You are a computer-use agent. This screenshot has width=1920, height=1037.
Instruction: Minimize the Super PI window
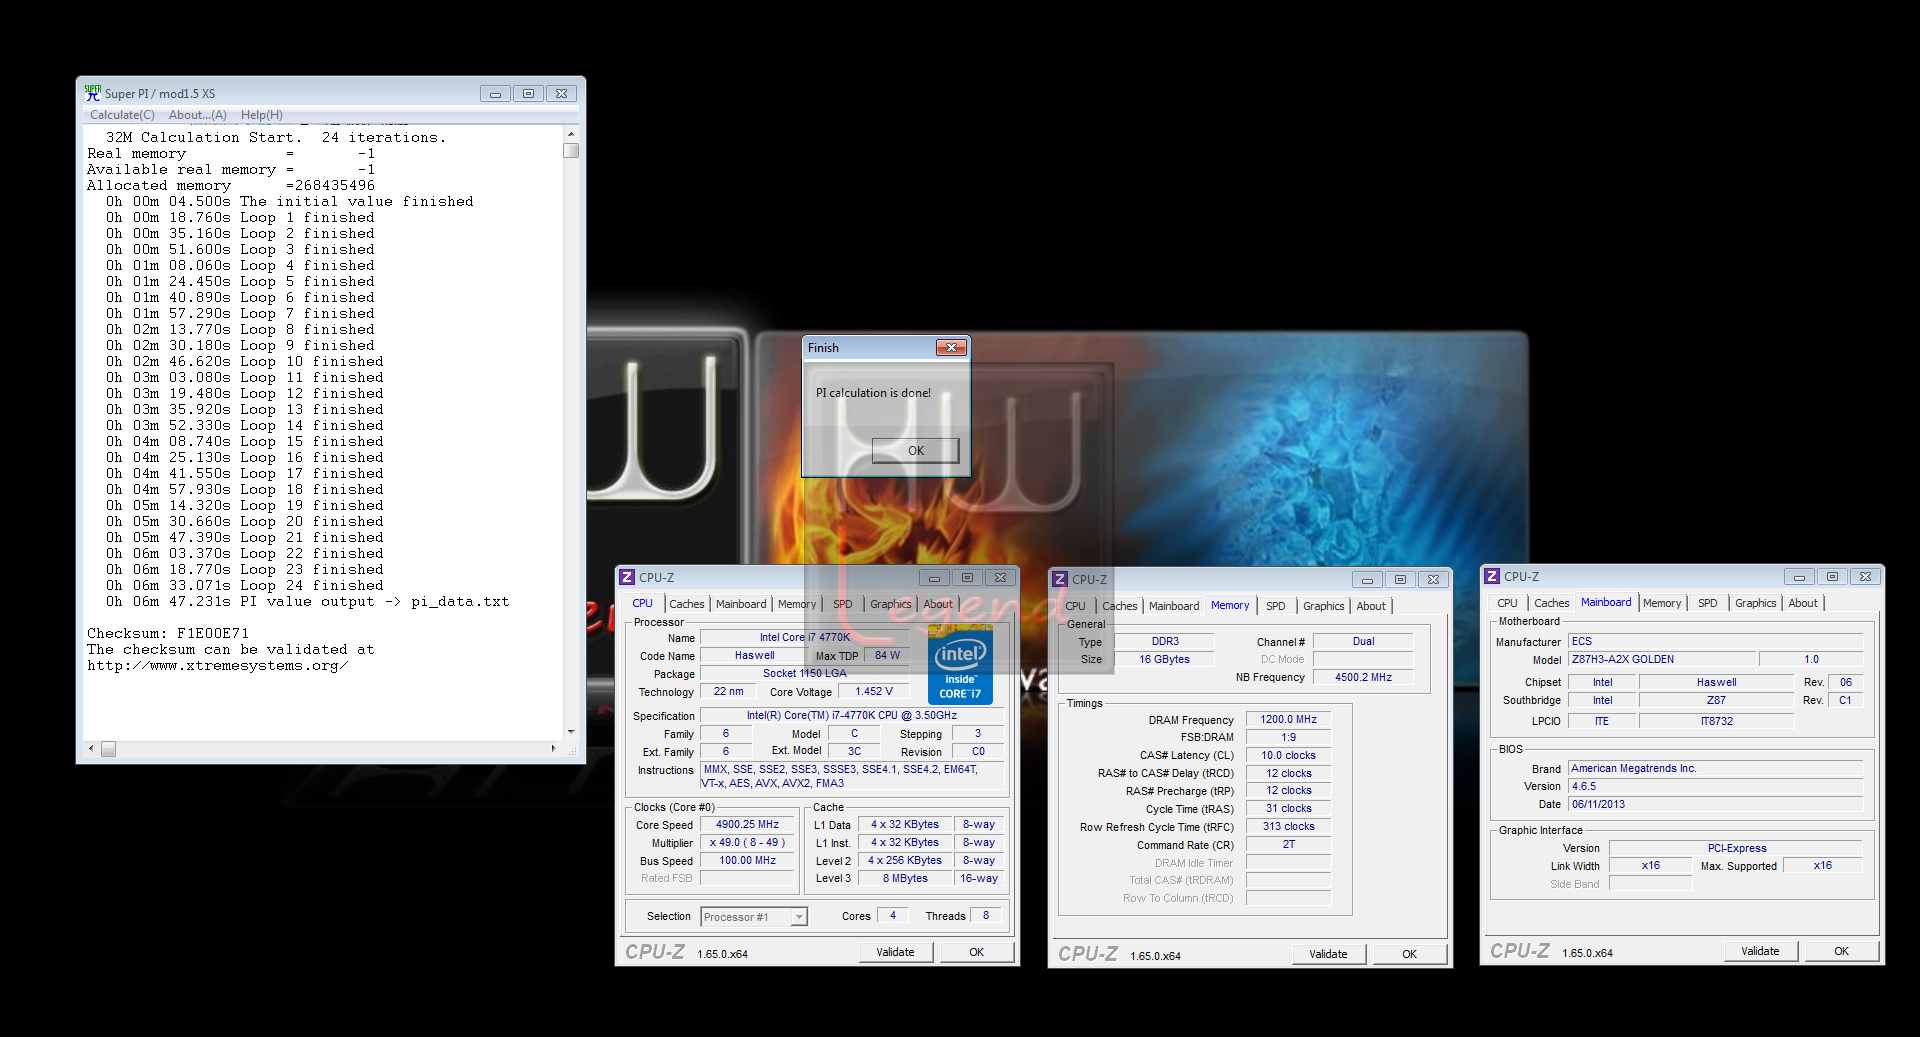(x=495, y=94)
